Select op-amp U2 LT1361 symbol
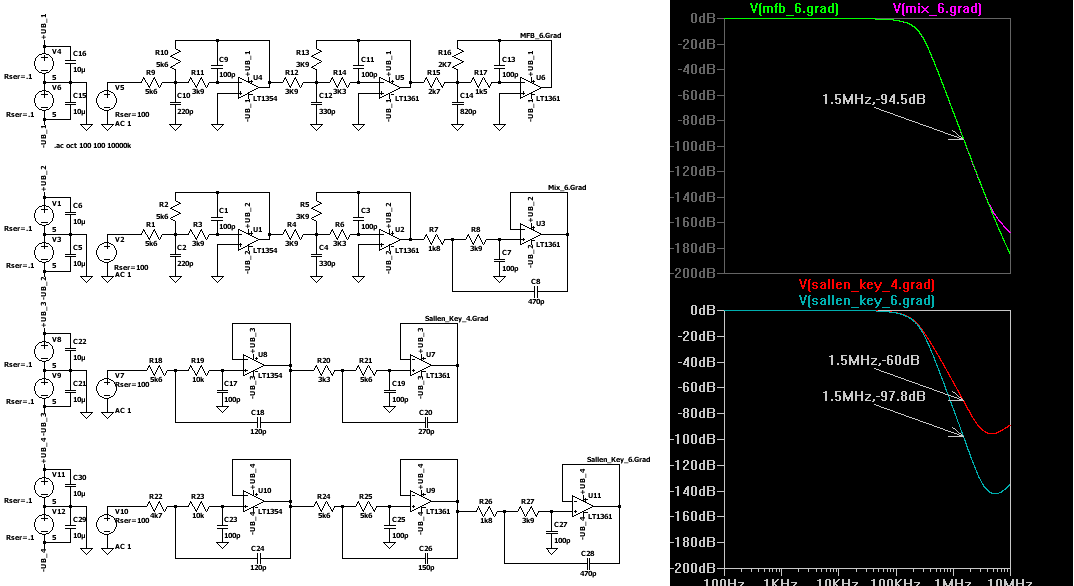Screen dimensions: 1074x586 pyautogui.click(x=388, y=239)
